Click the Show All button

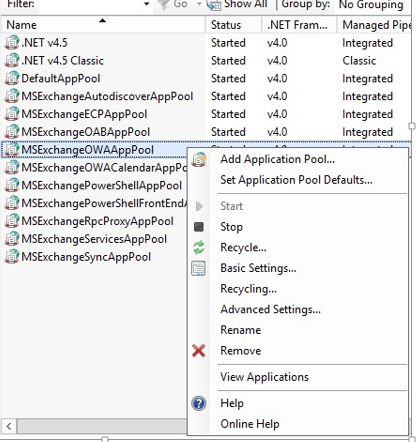click(x=237, y=5)
